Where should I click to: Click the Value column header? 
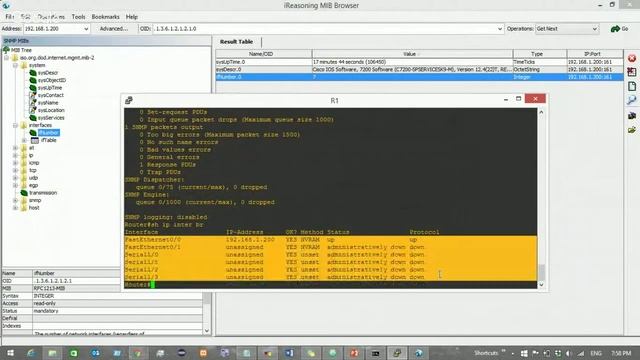pos(412,54)
